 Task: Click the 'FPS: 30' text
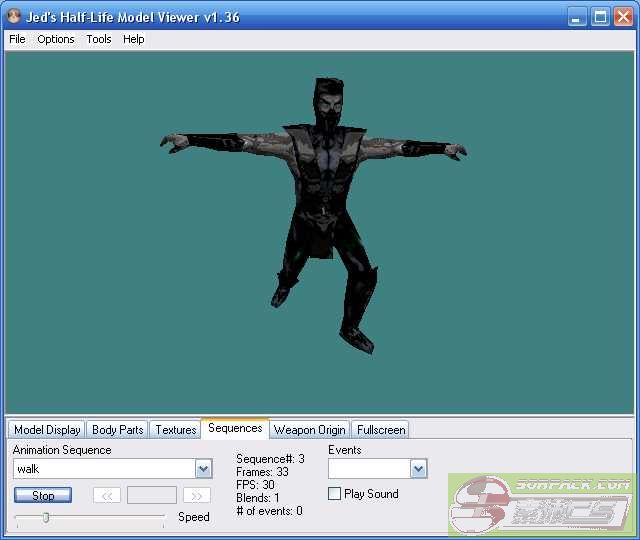[255, 485]
